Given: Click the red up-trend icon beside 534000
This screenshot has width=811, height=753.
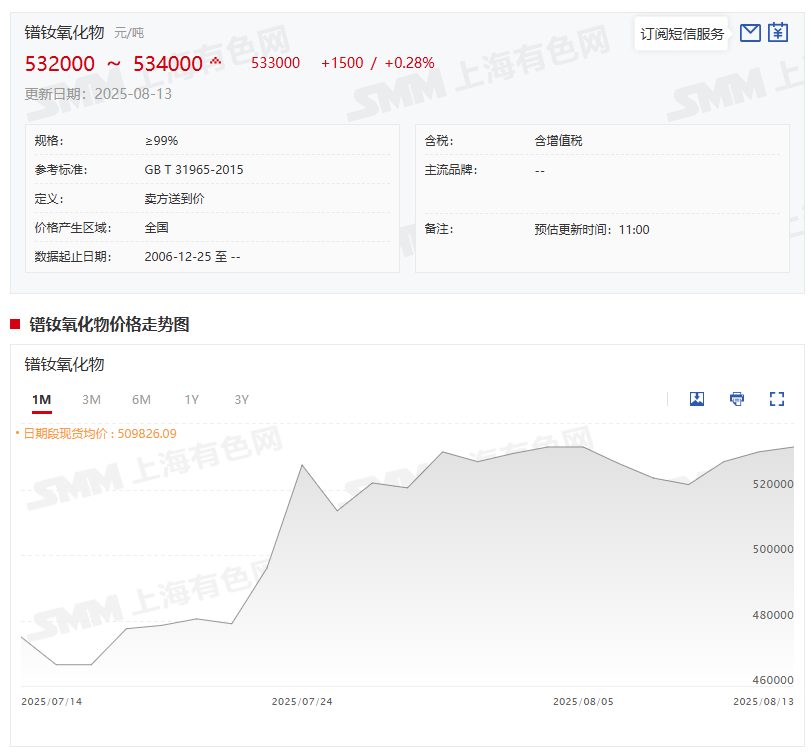Looking at the screenshot, I should tap(215, 62).
